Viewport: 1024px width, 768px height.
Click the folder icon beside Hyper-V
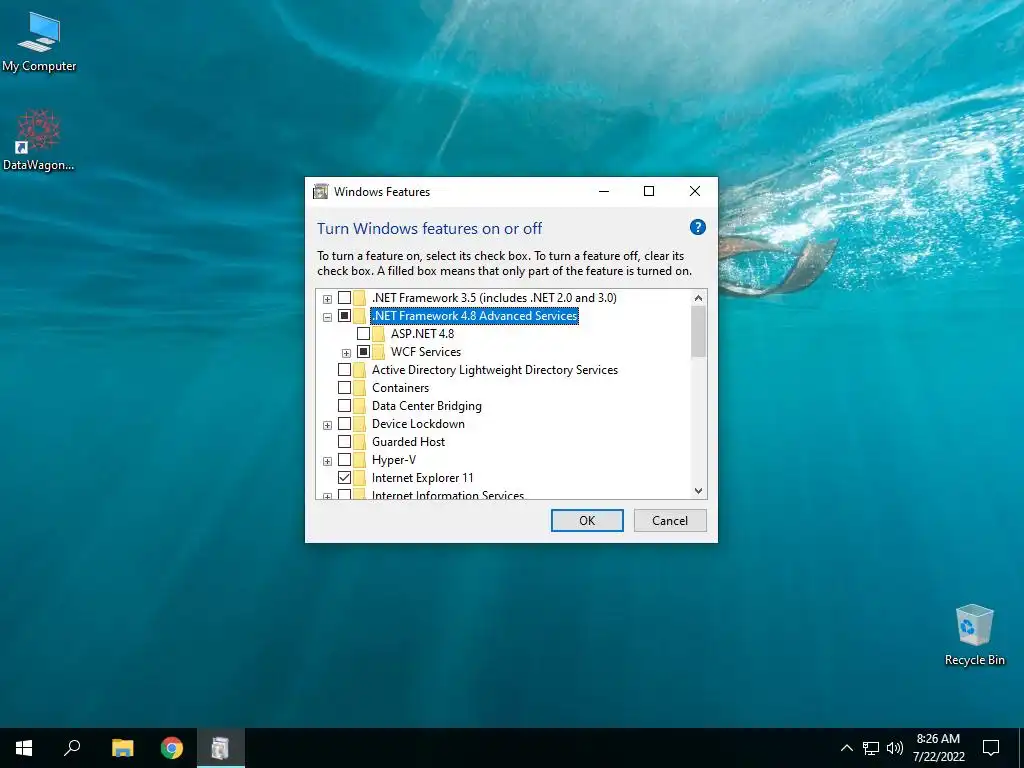click(360, 460)
